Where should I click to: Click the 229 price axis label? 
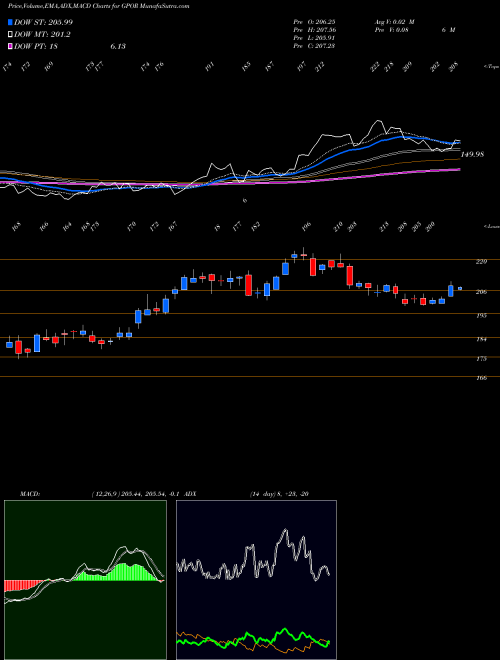point(481,262)
